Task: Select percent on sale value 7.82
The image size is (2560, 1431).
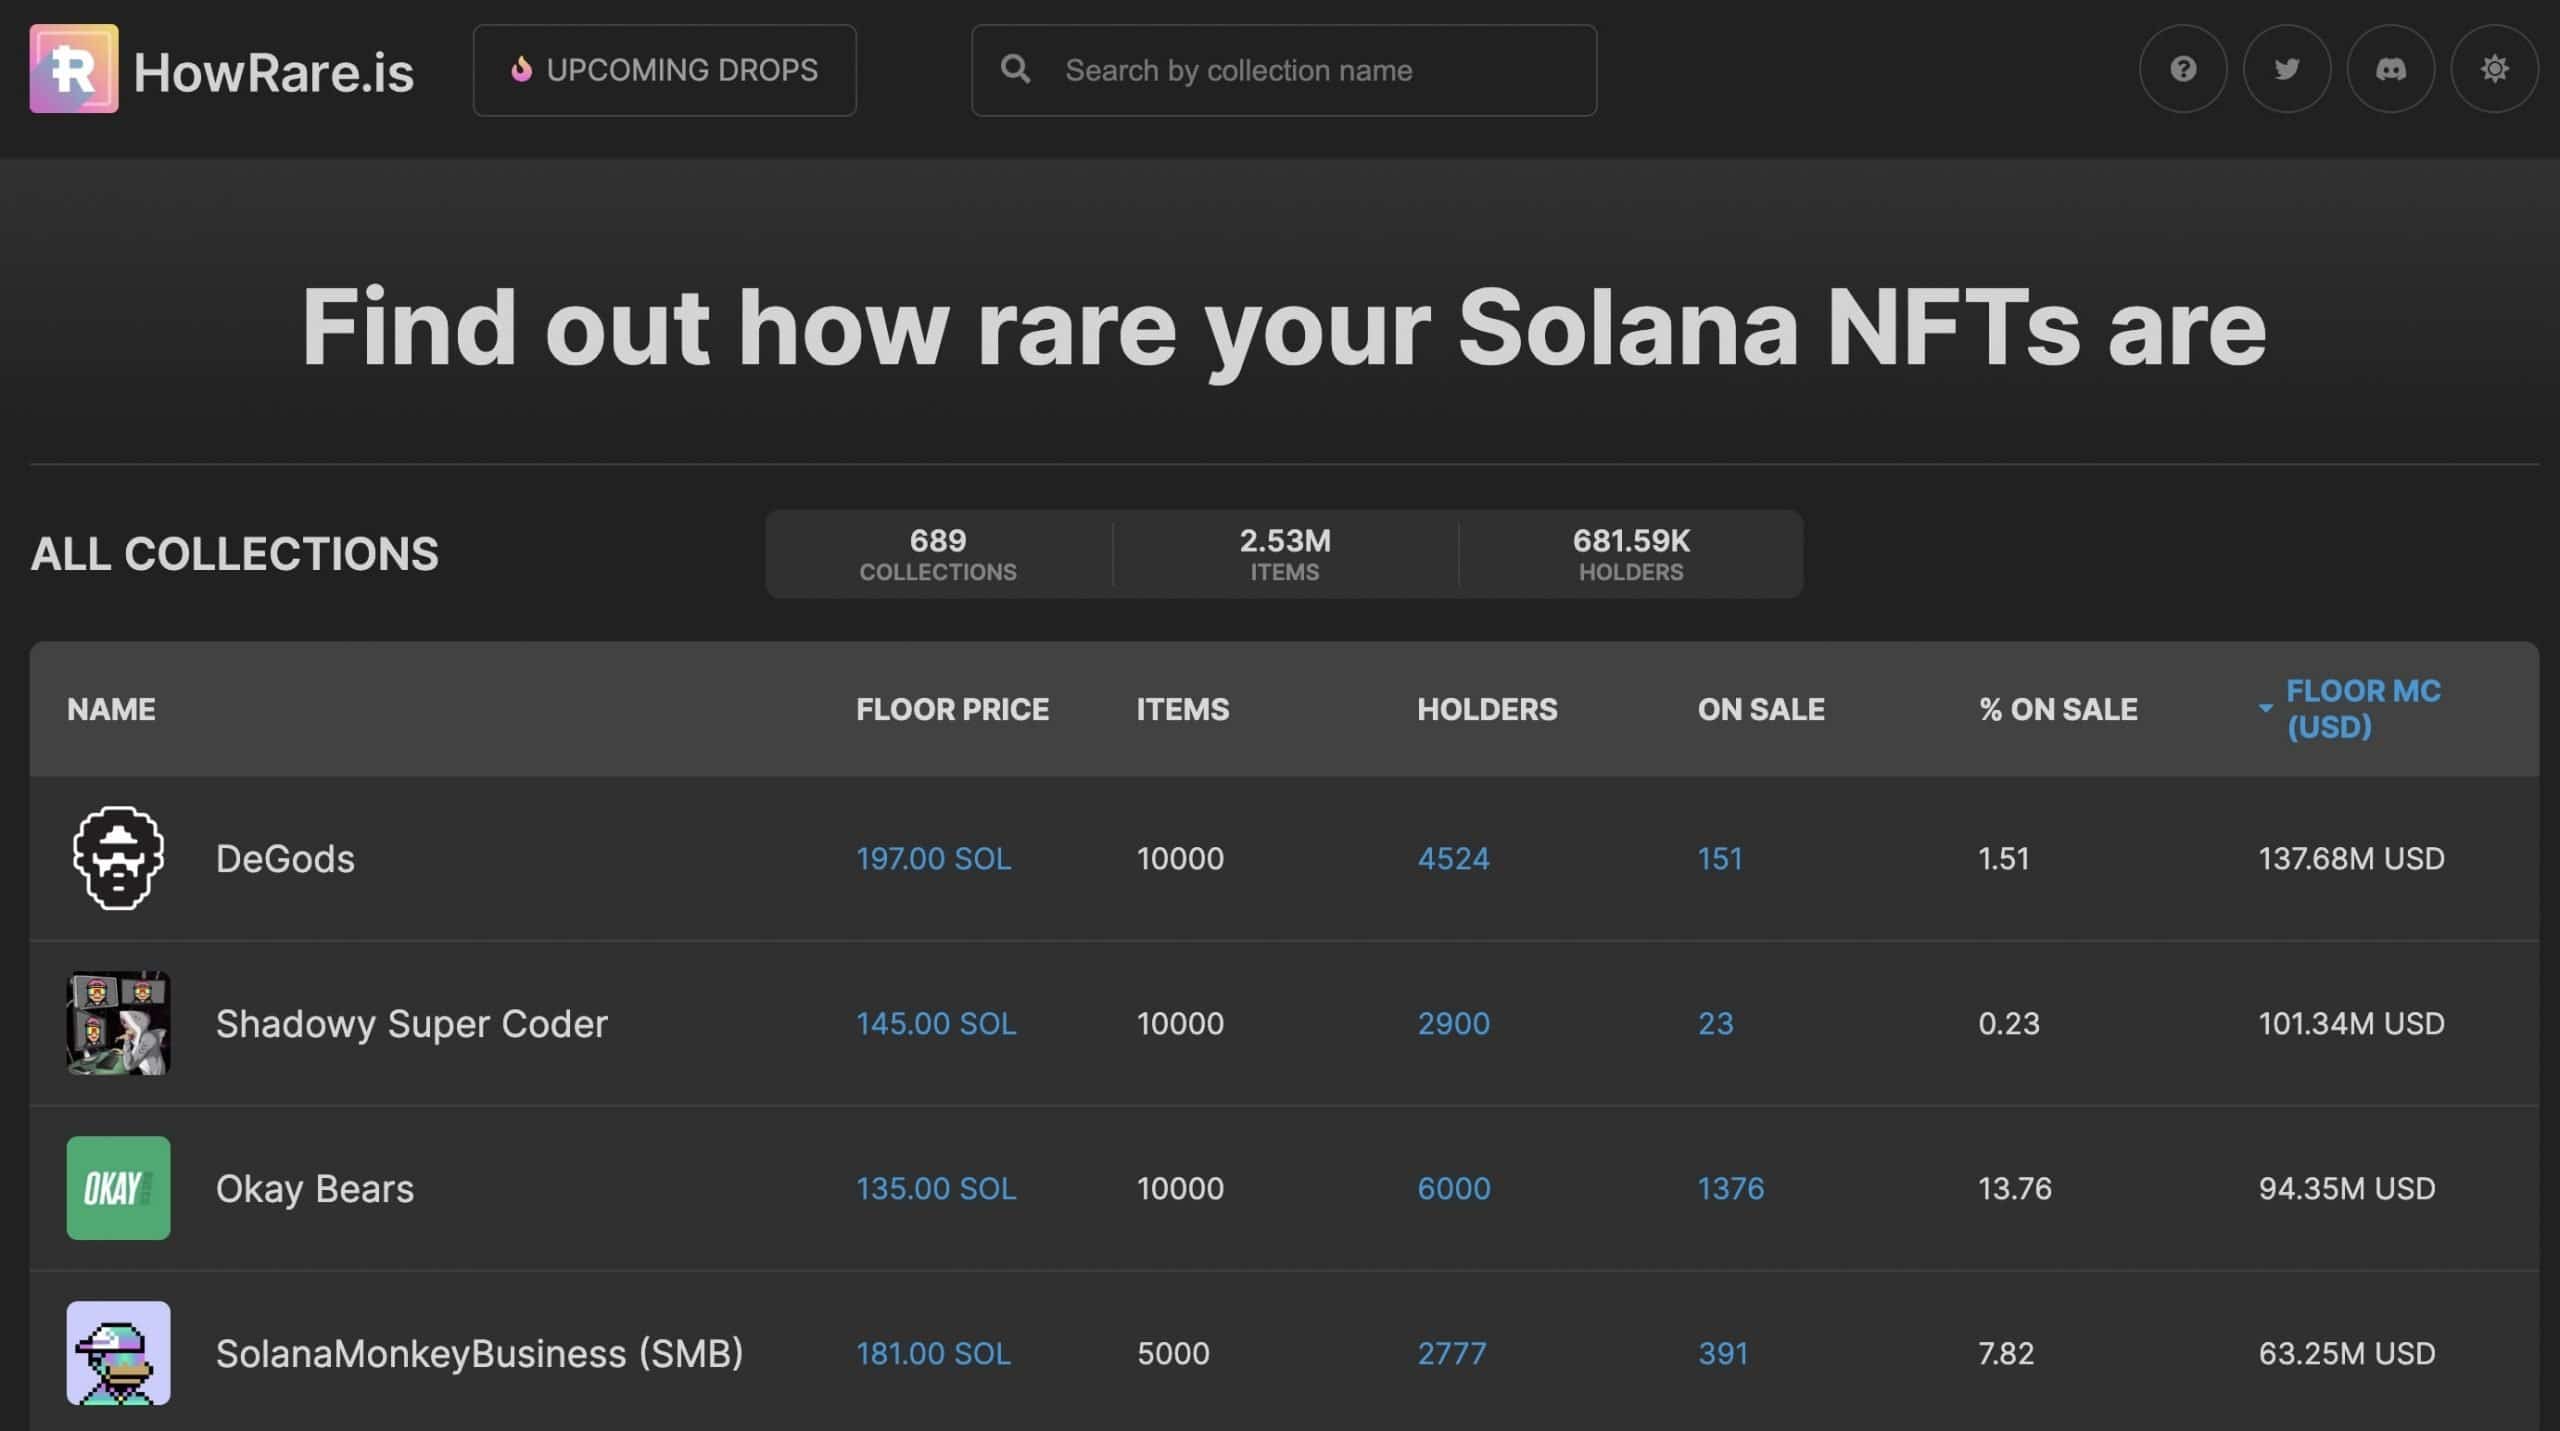Action: (x=2006, y=1354)
